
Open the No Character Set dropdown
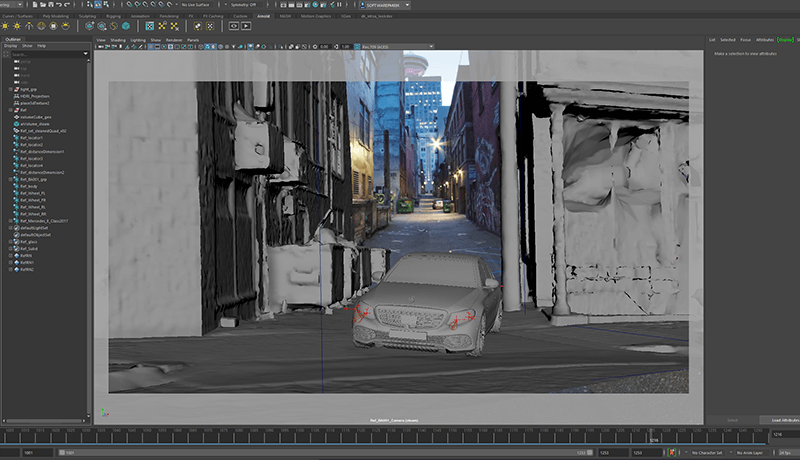tap(707, 452)
